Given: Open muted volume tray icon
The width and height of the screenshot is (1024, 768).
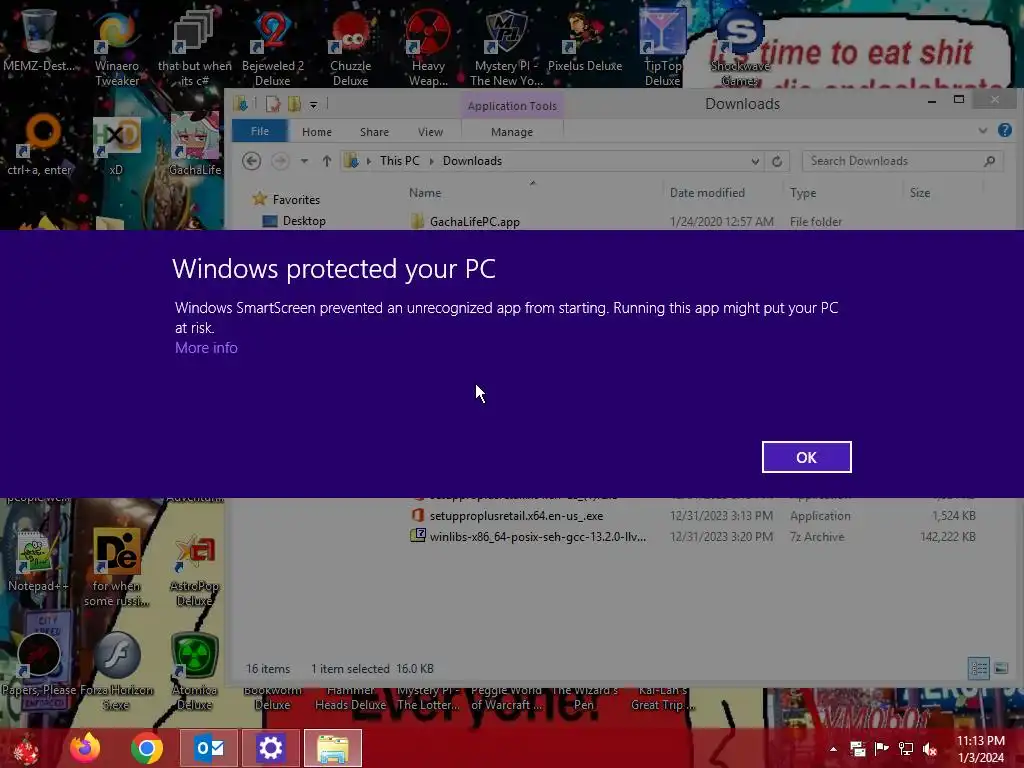Looking at the screenshot, I should point(930,749).
